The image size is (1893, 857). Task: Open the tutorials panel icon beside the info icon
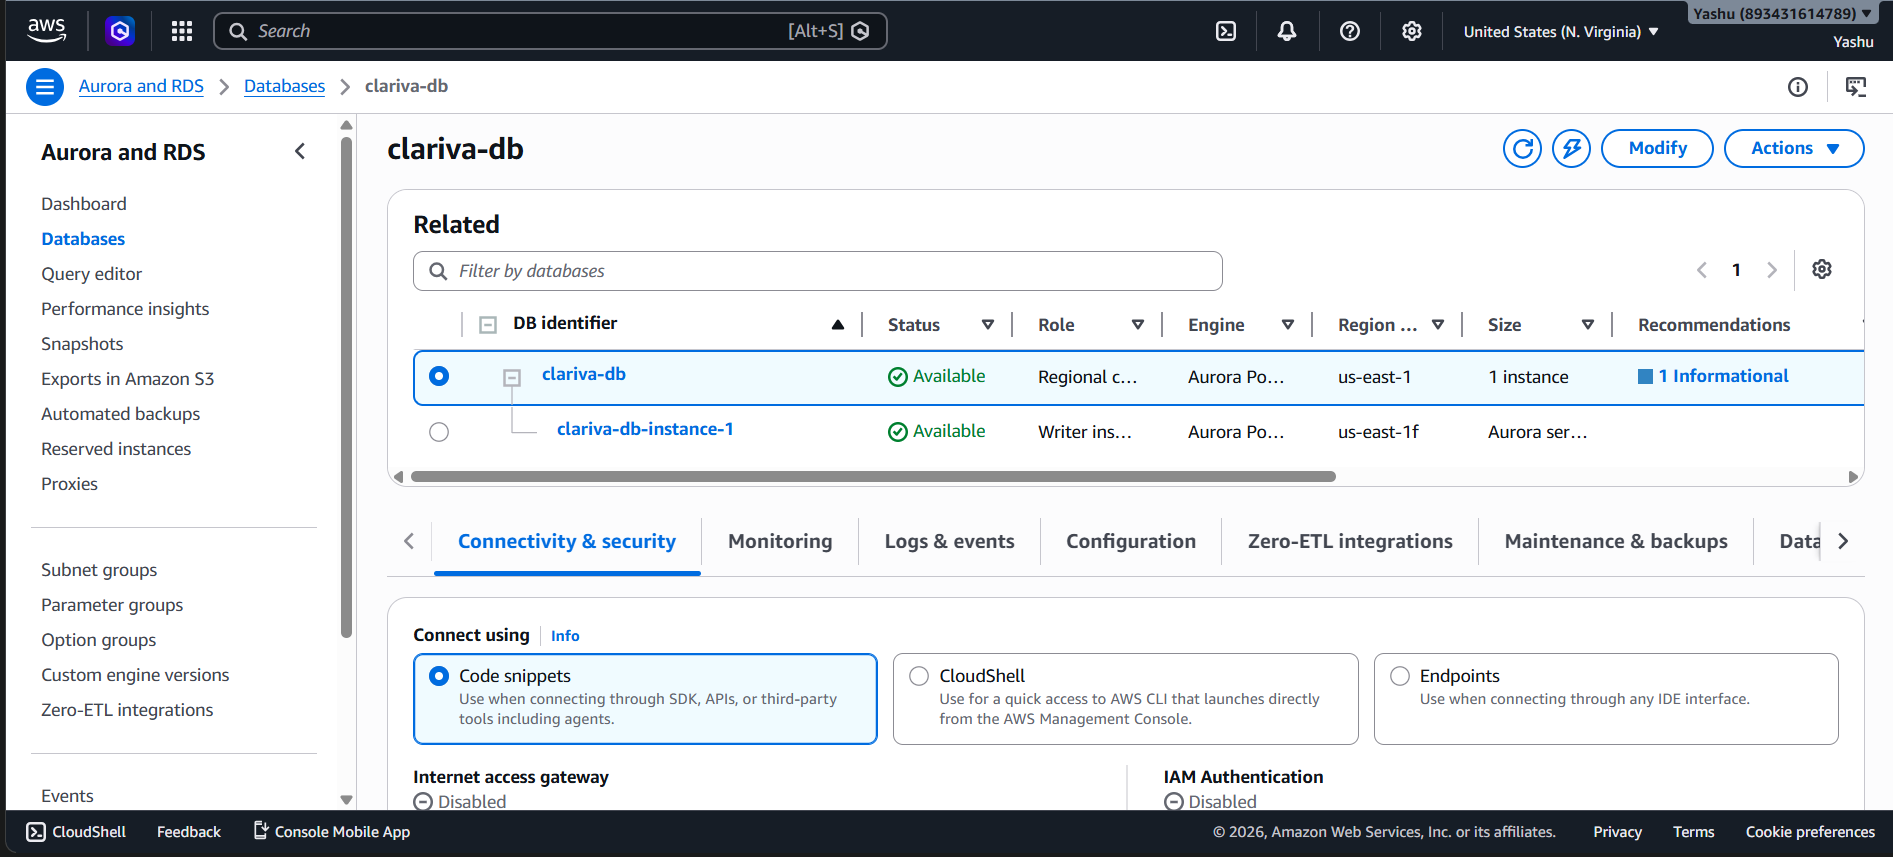1856,87
